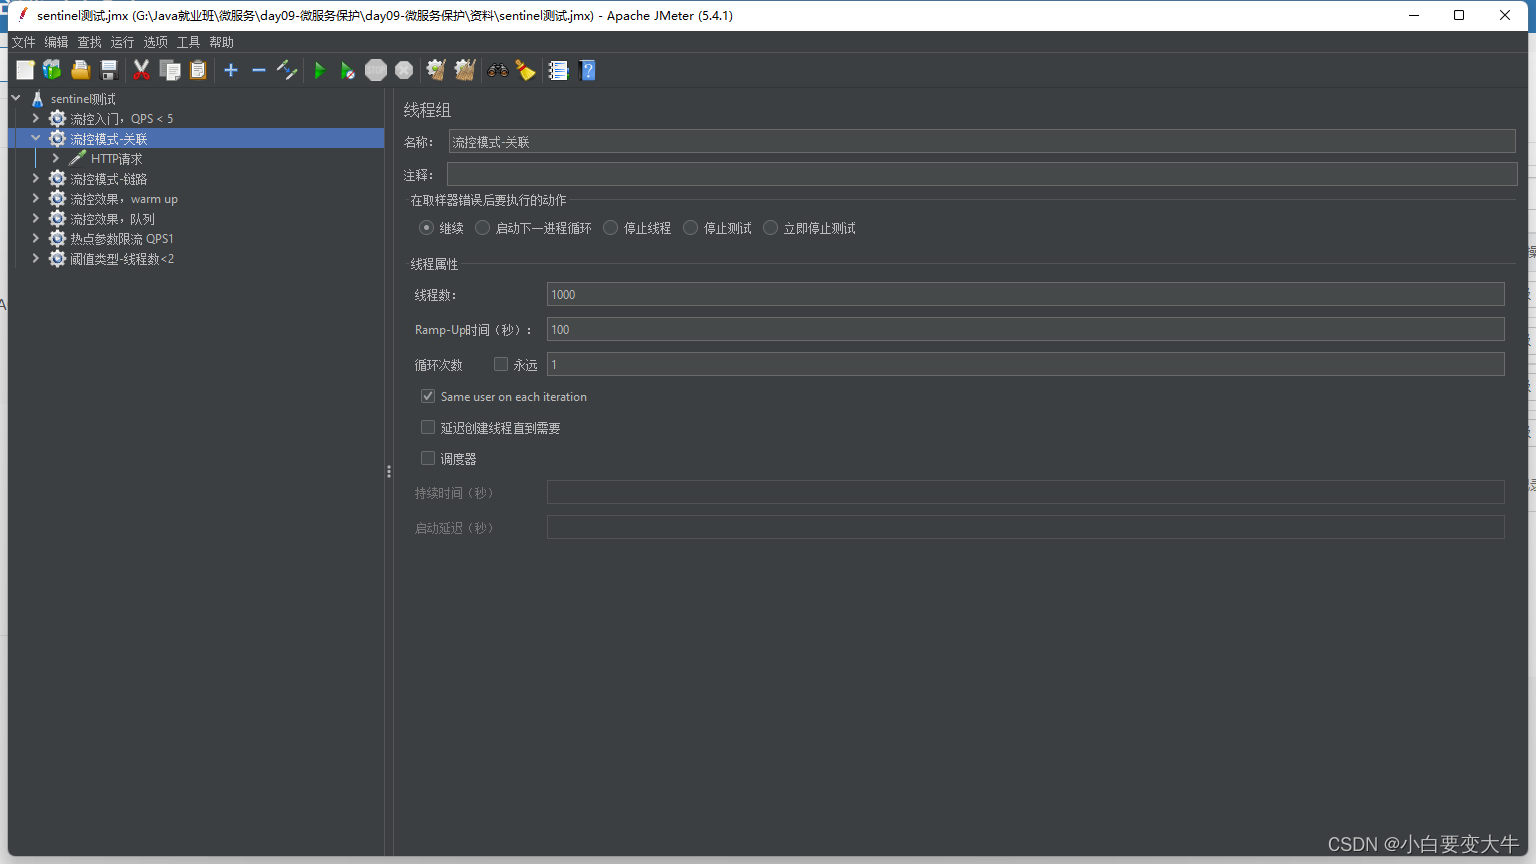Click the 名称 name input field
The width and height of the screenshot is (1536, 864).
pyautogui.click(x=982, y=141)
